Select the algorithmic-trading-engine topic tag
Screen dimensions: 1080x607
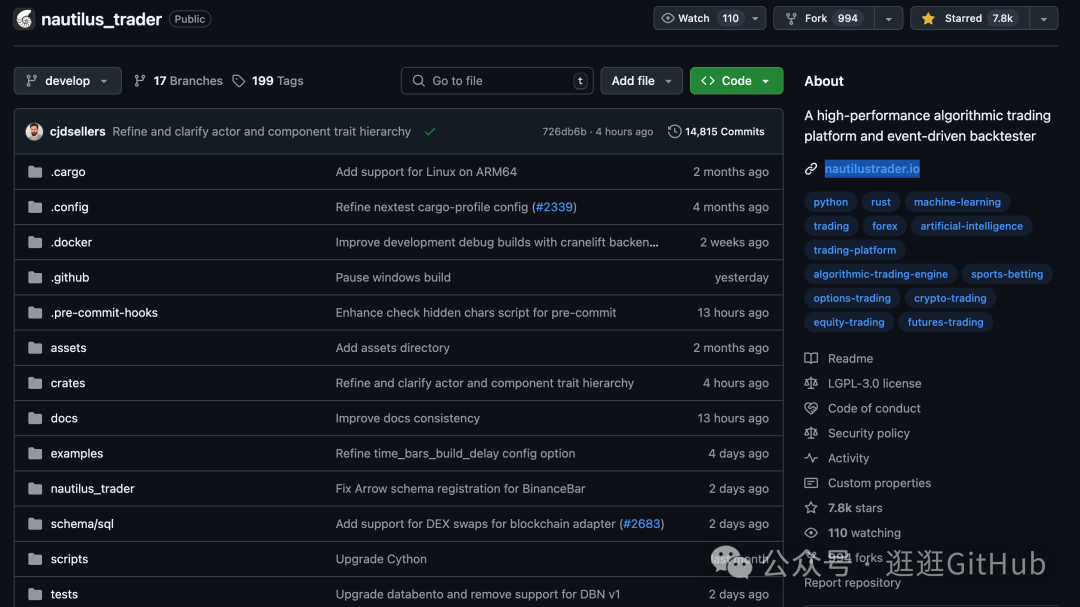[880, 274]
